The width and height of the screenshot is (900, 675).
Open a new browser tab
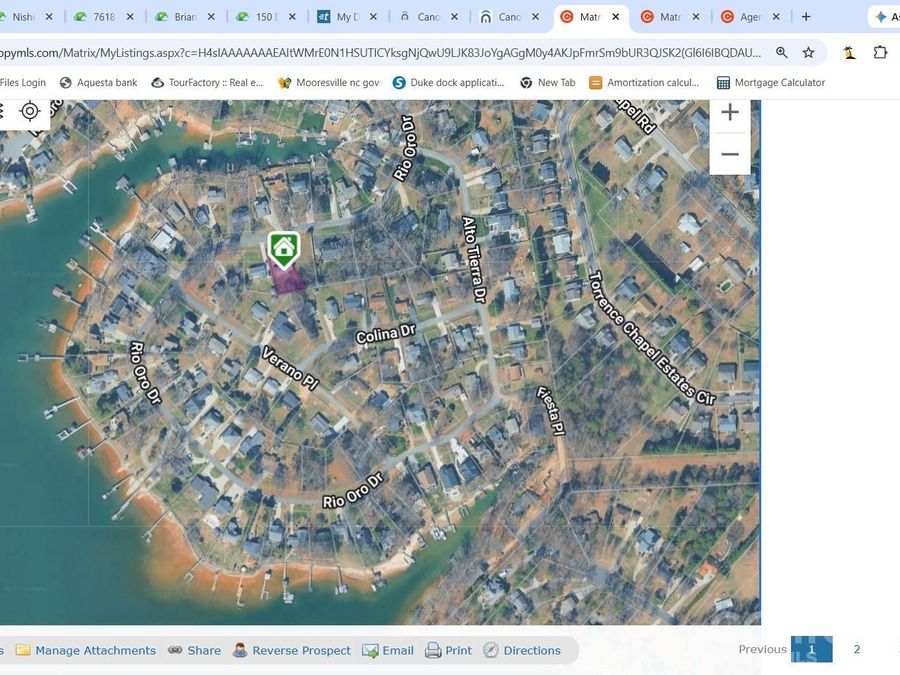pos(806,17)
